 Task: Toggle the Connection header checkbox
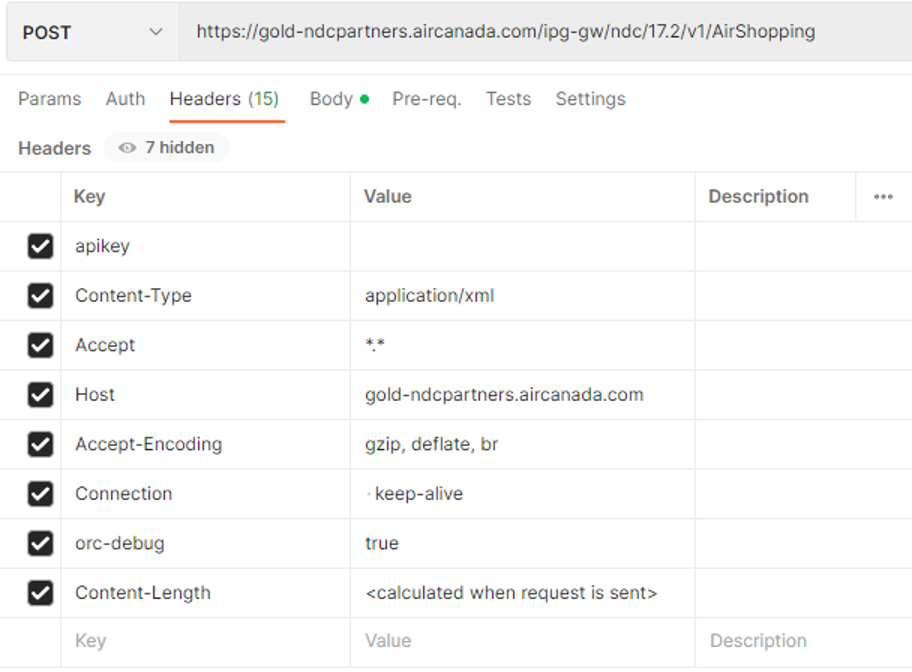pos(40,494)
